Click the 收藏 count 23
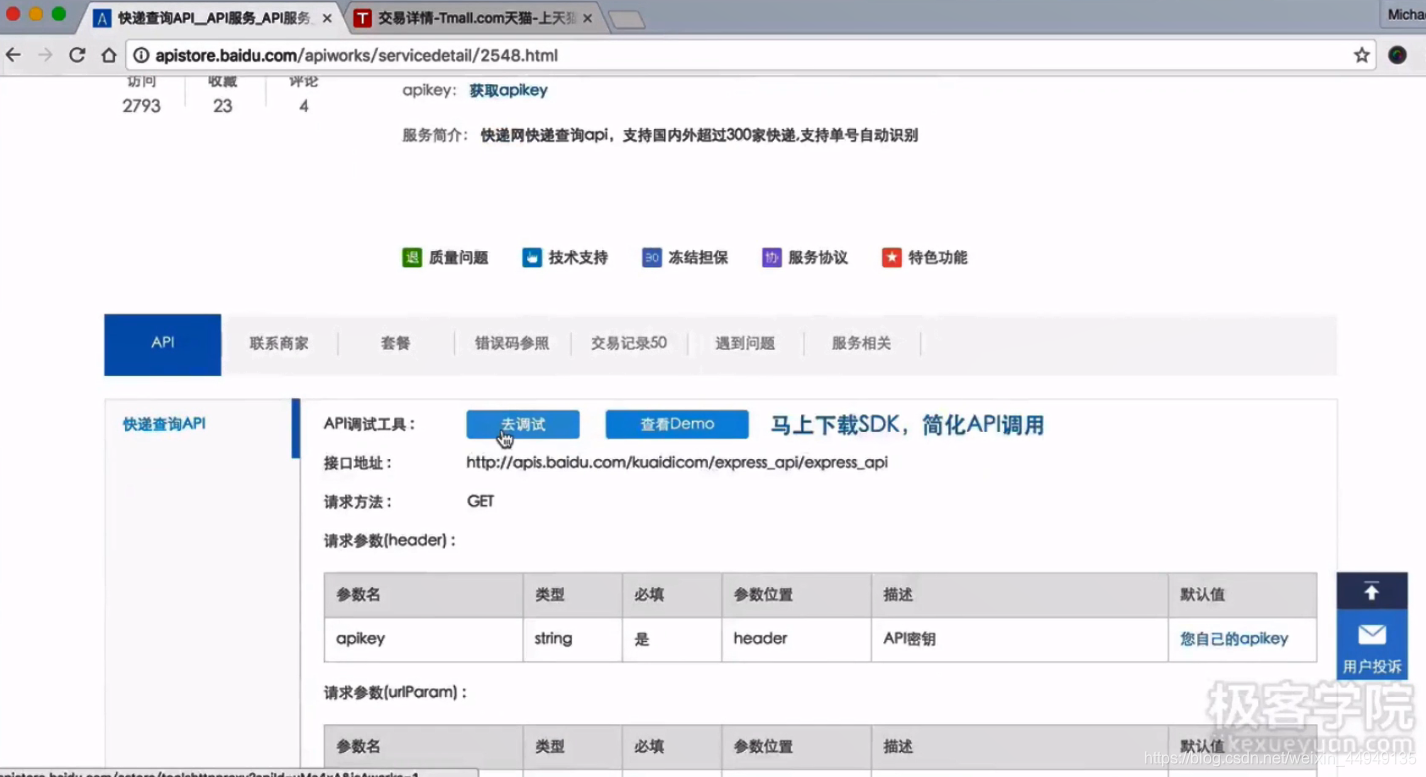This screenshot has height=777, width=1426. coord(222,106)
